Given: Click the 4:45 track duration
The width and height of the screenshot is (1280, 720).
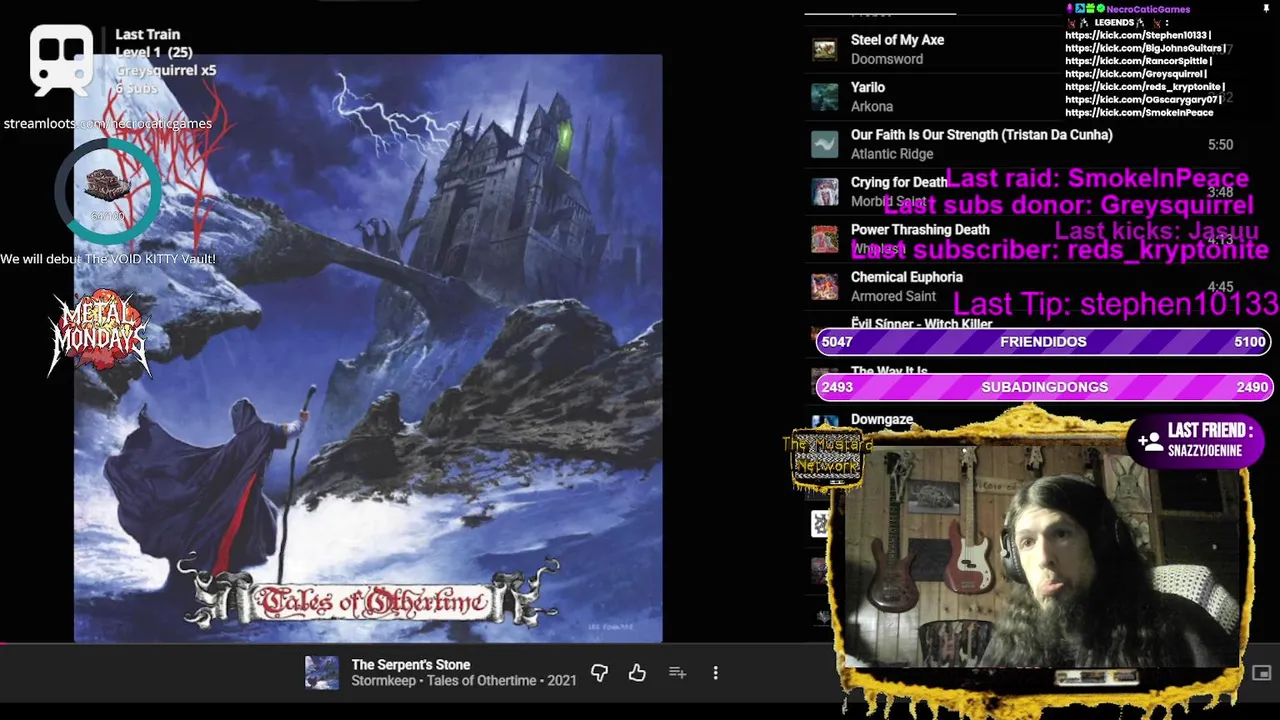Looking at the screenshot, I should tap(1220, 287).
